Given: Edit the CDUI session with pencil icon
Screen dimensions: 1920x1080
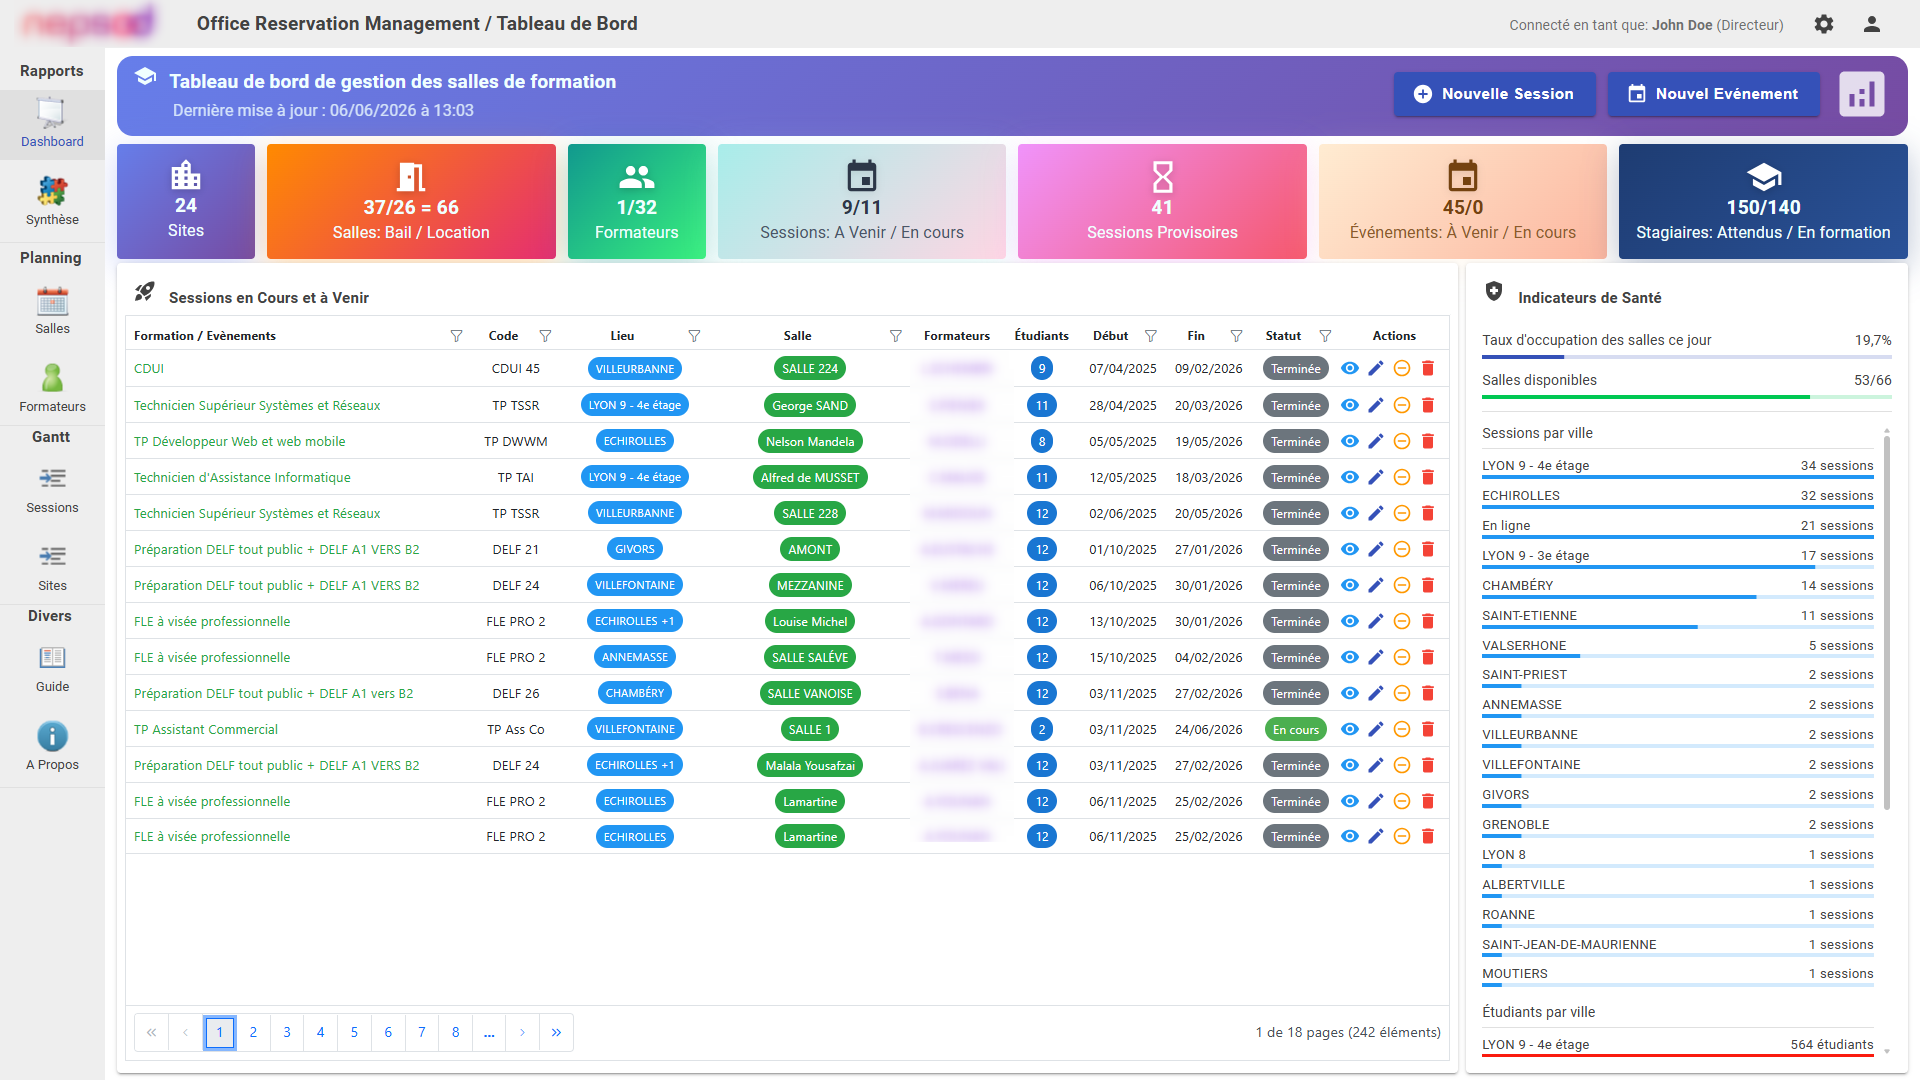Looking at the screenshot, I should [1376, 368].
